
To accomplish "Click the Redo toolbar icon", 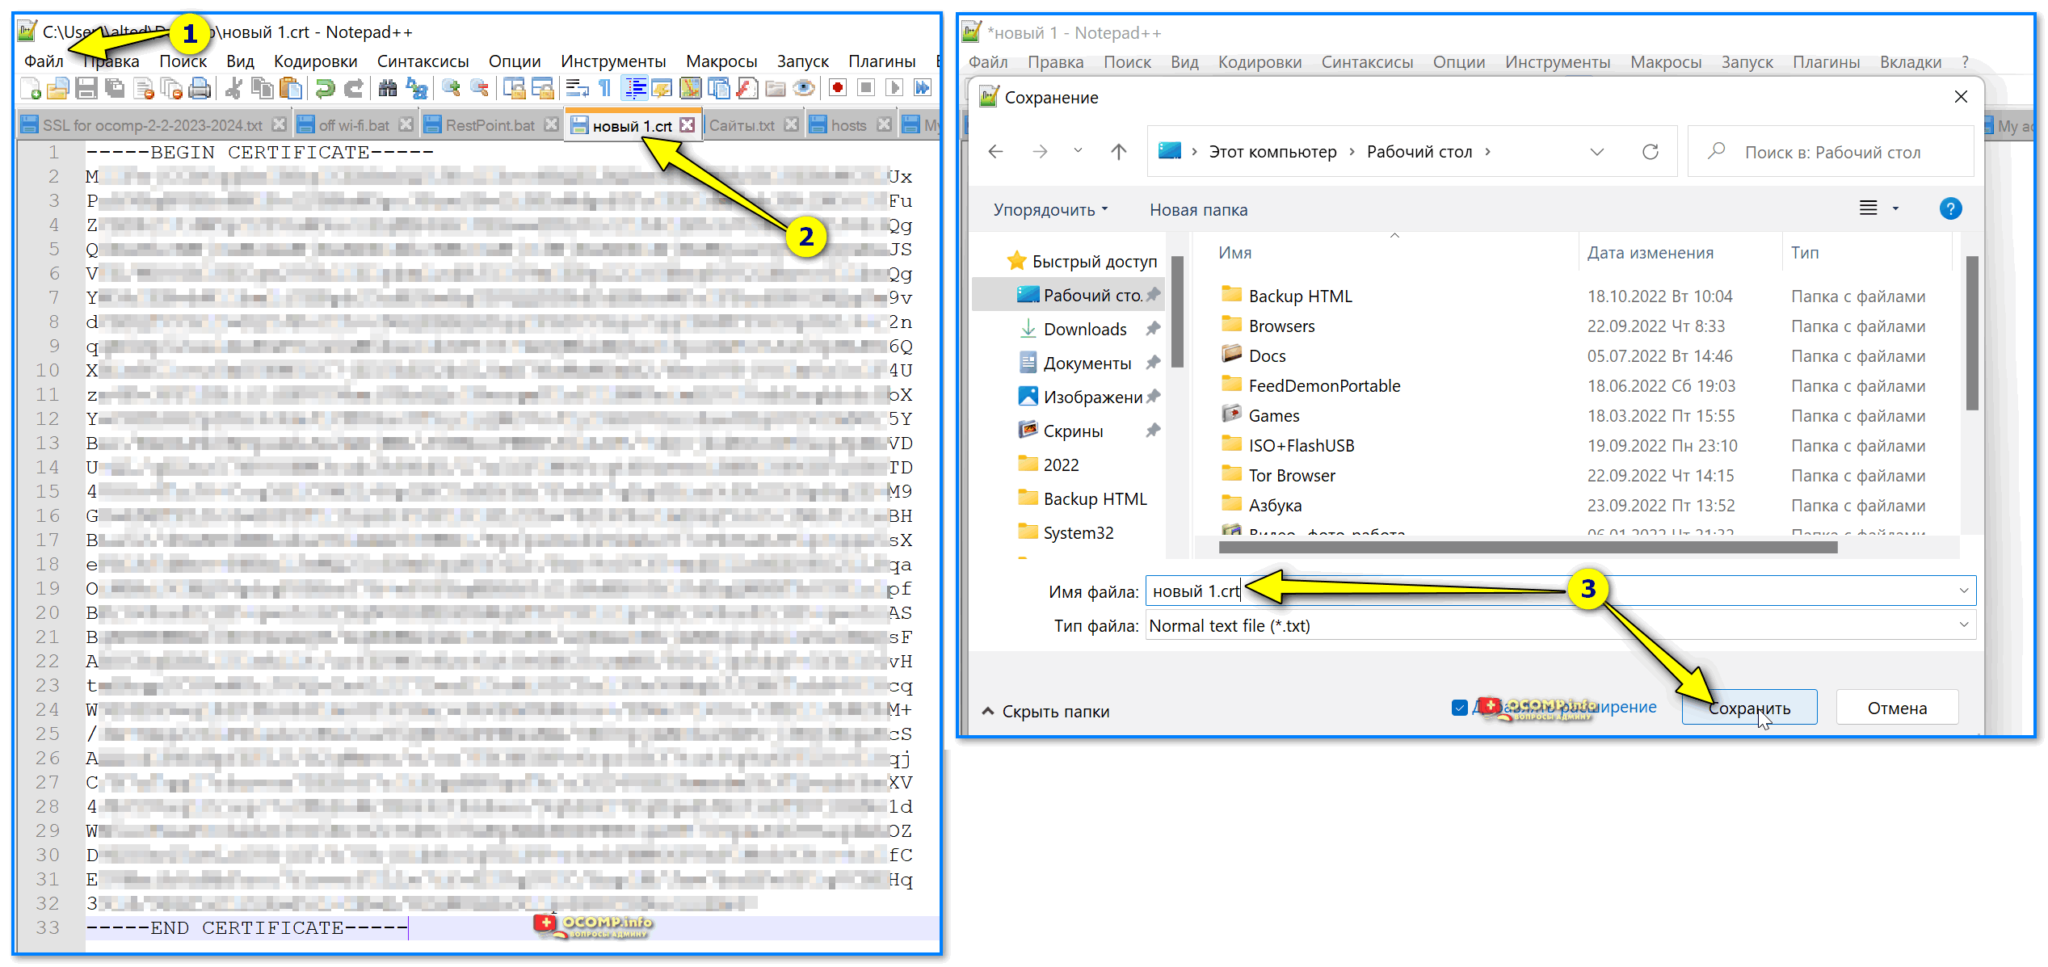I will pos(353,89).
